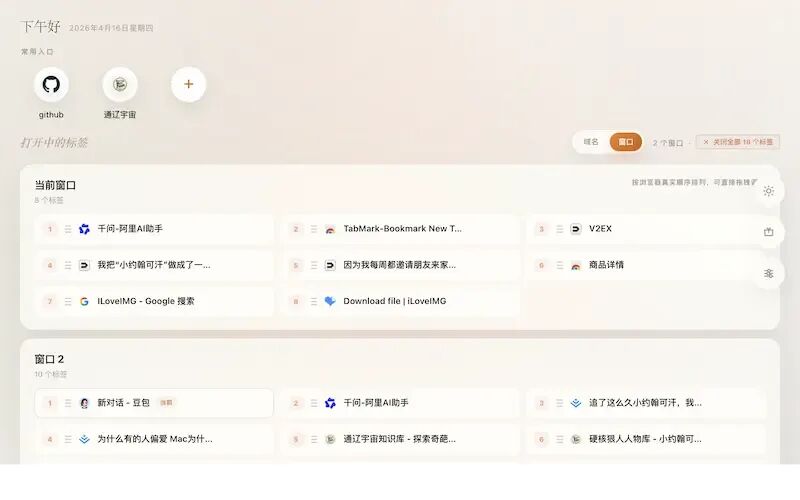Click the 商品详情 tab favicon
The image size is (800, 500).
tap(576, 265)
